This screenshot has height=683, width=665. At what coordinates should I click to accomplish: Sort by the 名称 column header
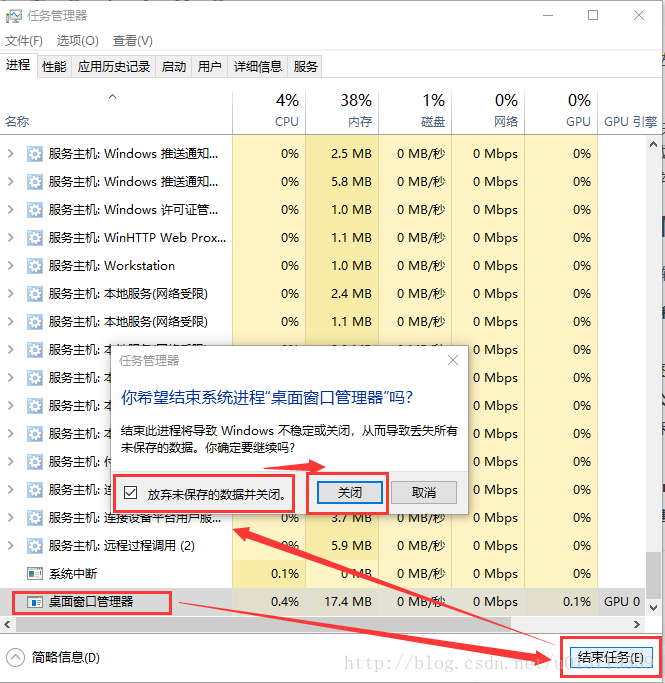tap(116, 112)
